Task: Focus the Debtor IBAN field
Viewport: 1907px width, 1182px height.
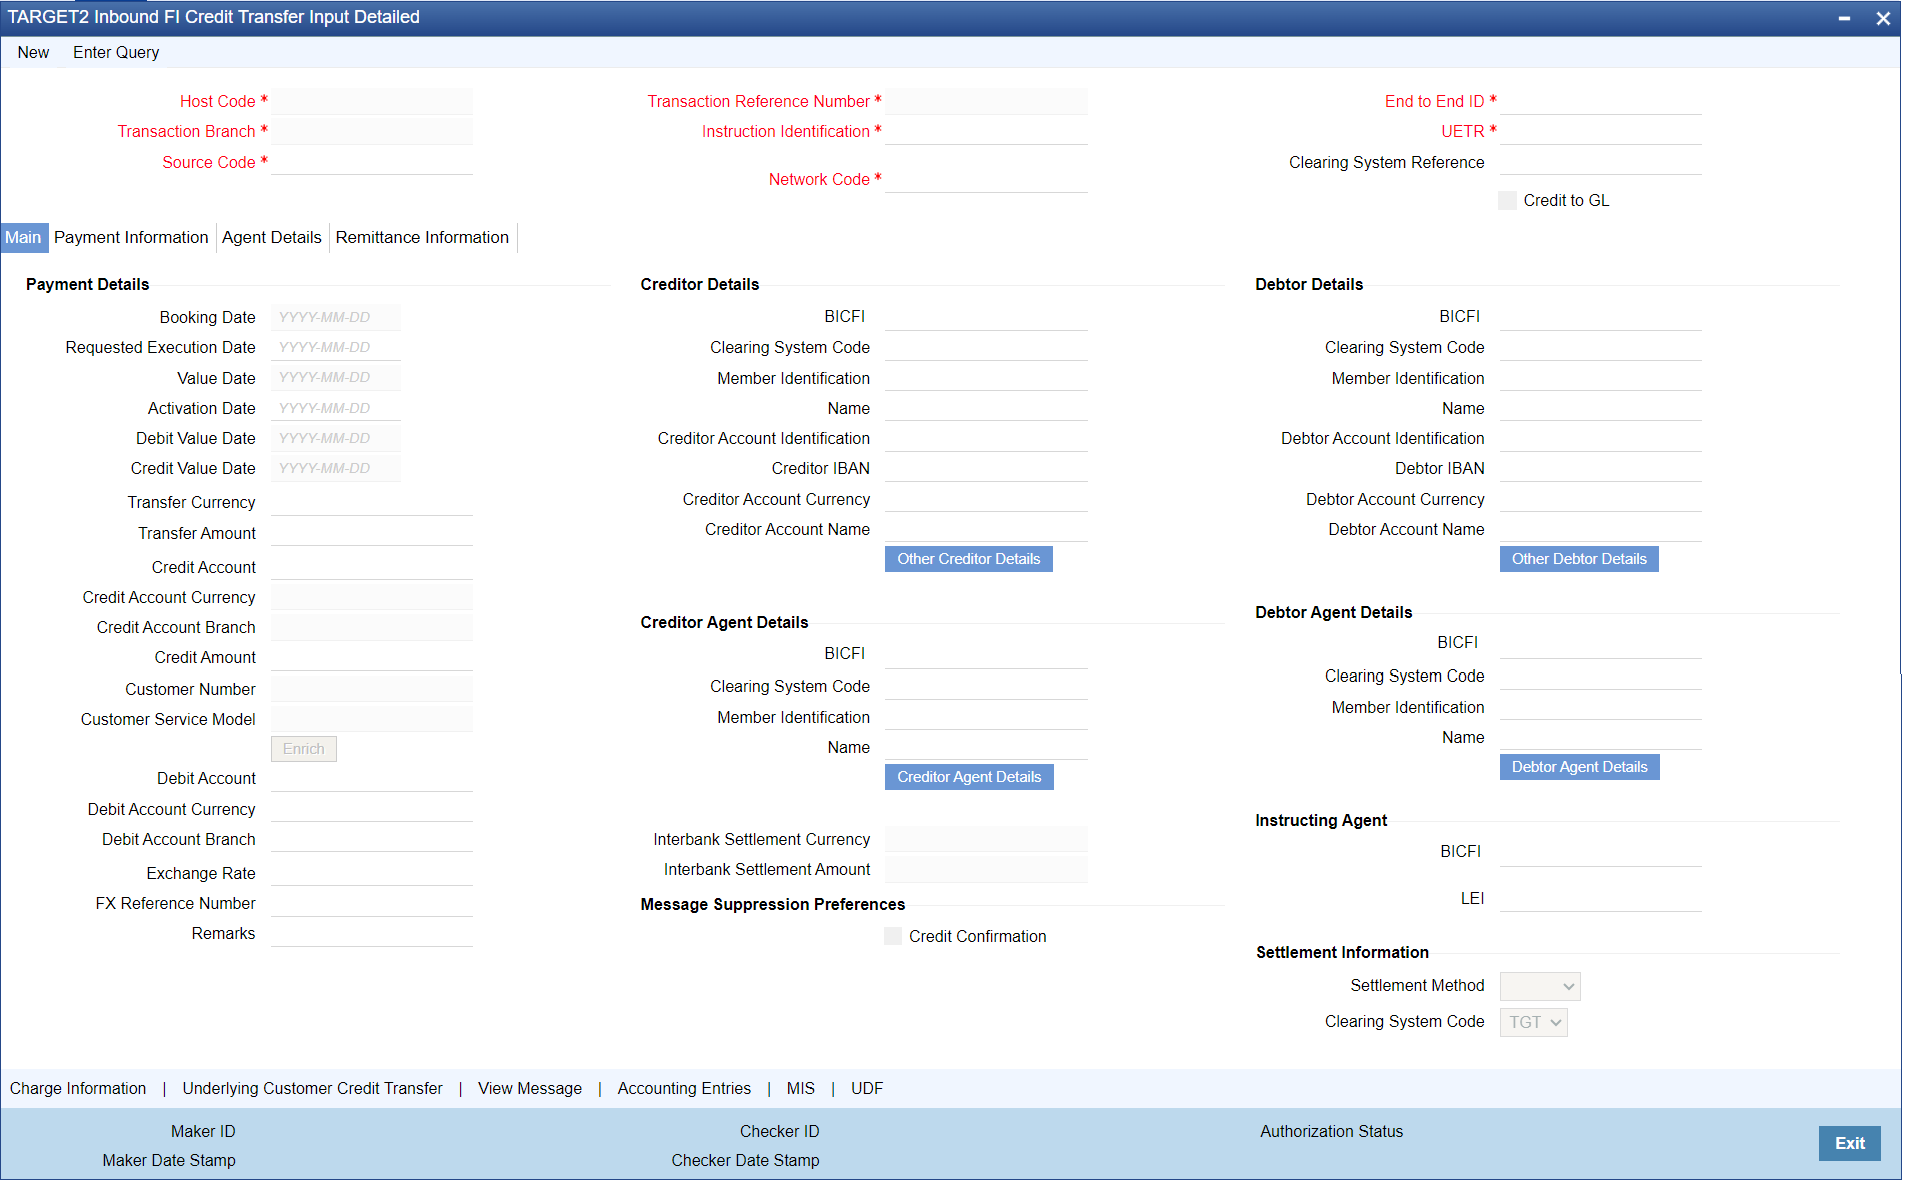Action: tap(1601, 468)
